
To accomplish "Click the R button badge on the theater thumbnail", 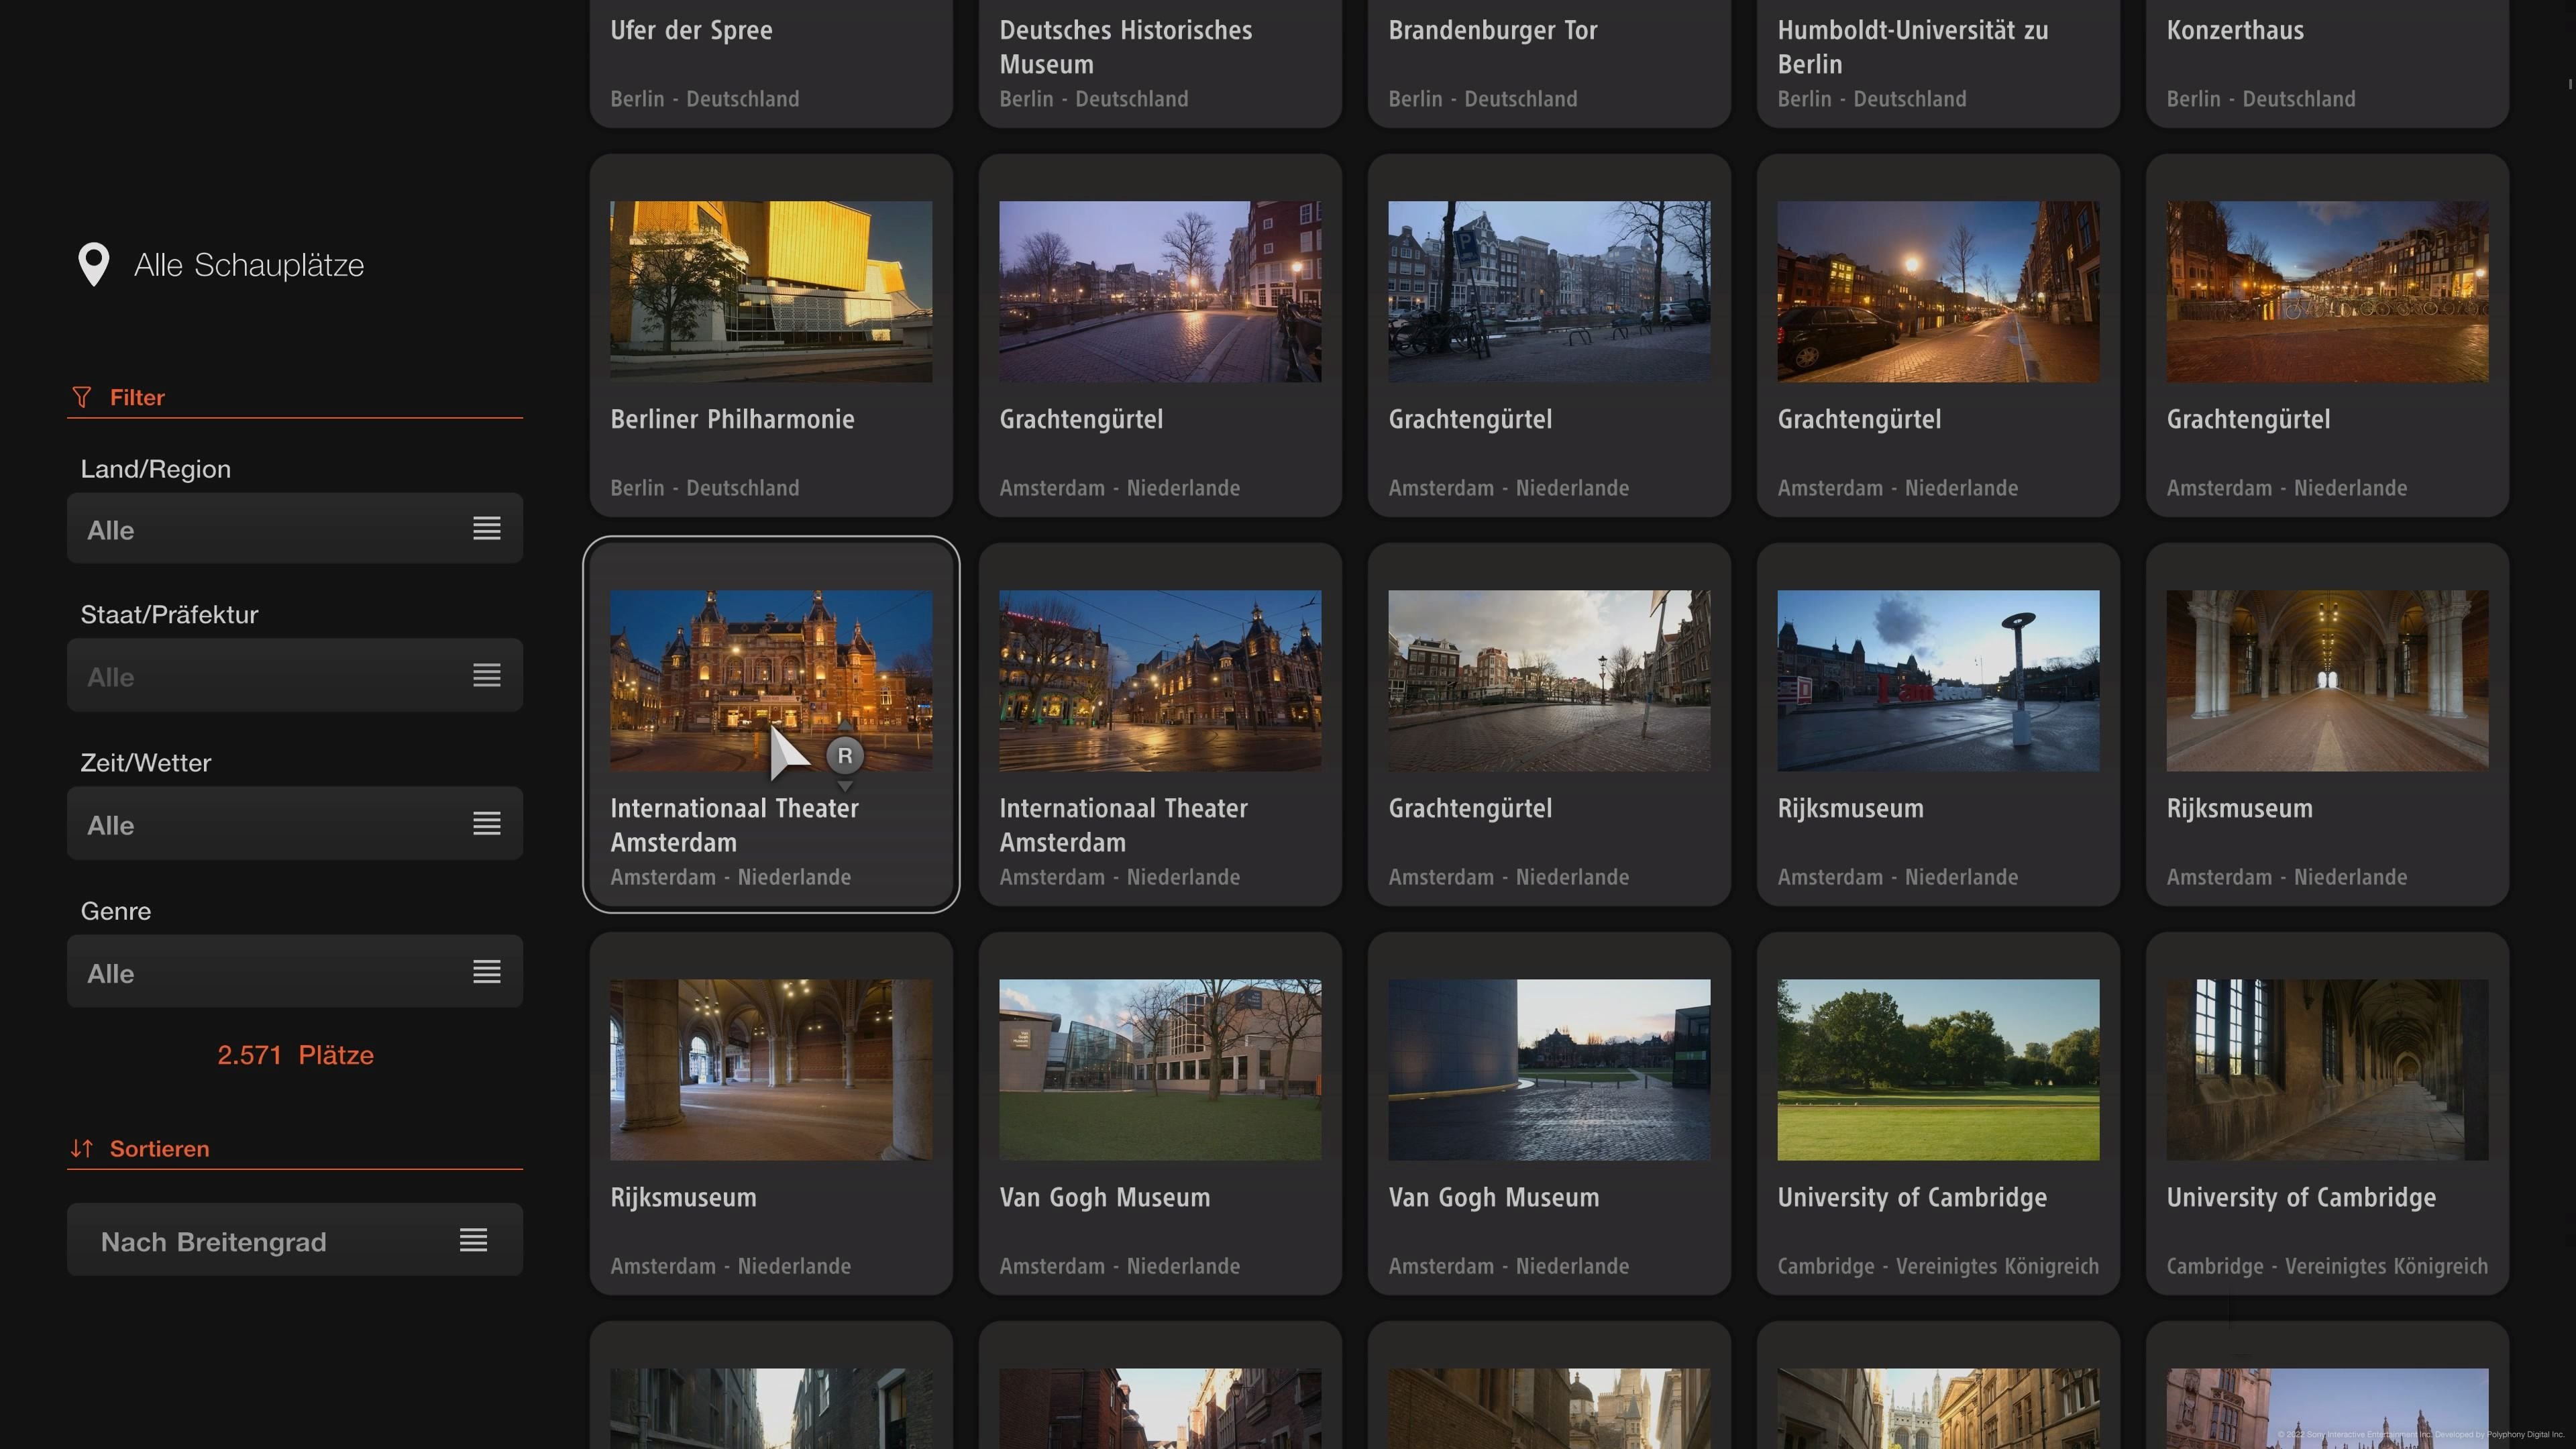I will pos(845,756).
